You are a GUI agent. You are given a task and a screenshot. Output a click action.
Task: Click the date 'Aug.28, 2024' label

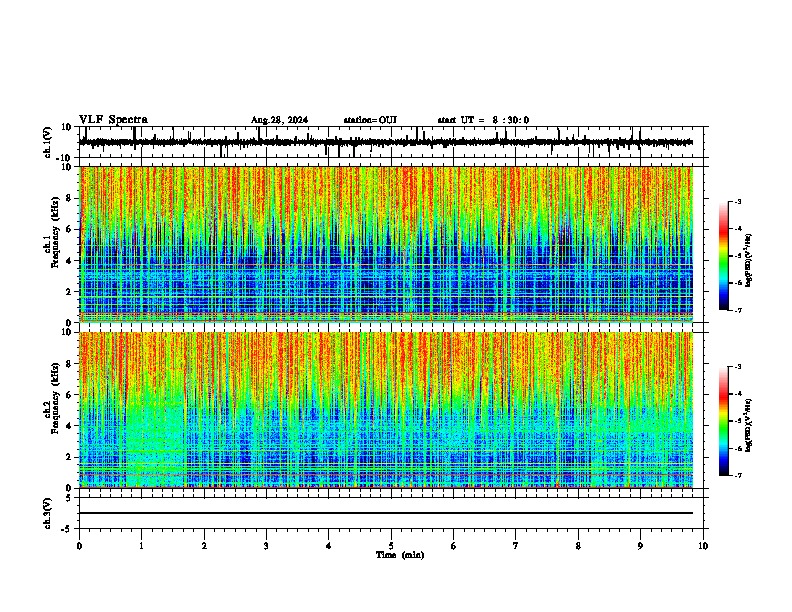pos(279,120)
